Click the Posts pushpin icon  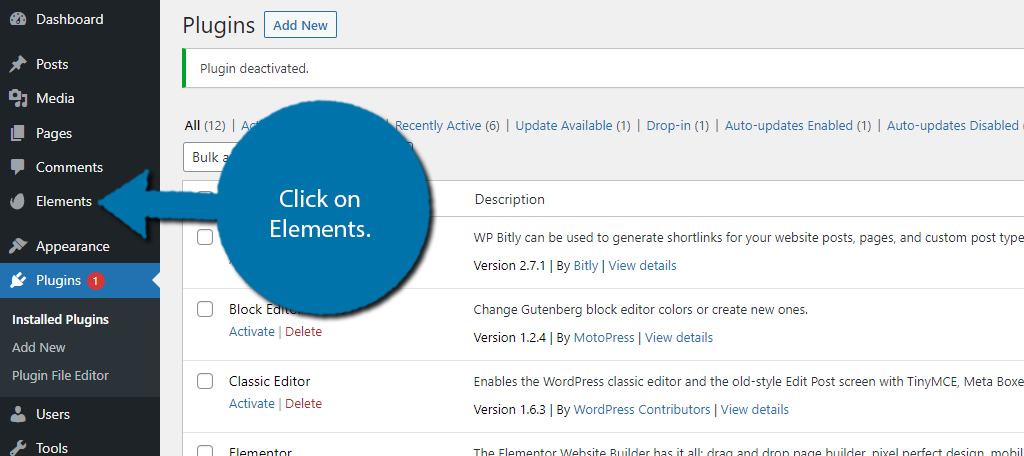click(x=18, y=64)
